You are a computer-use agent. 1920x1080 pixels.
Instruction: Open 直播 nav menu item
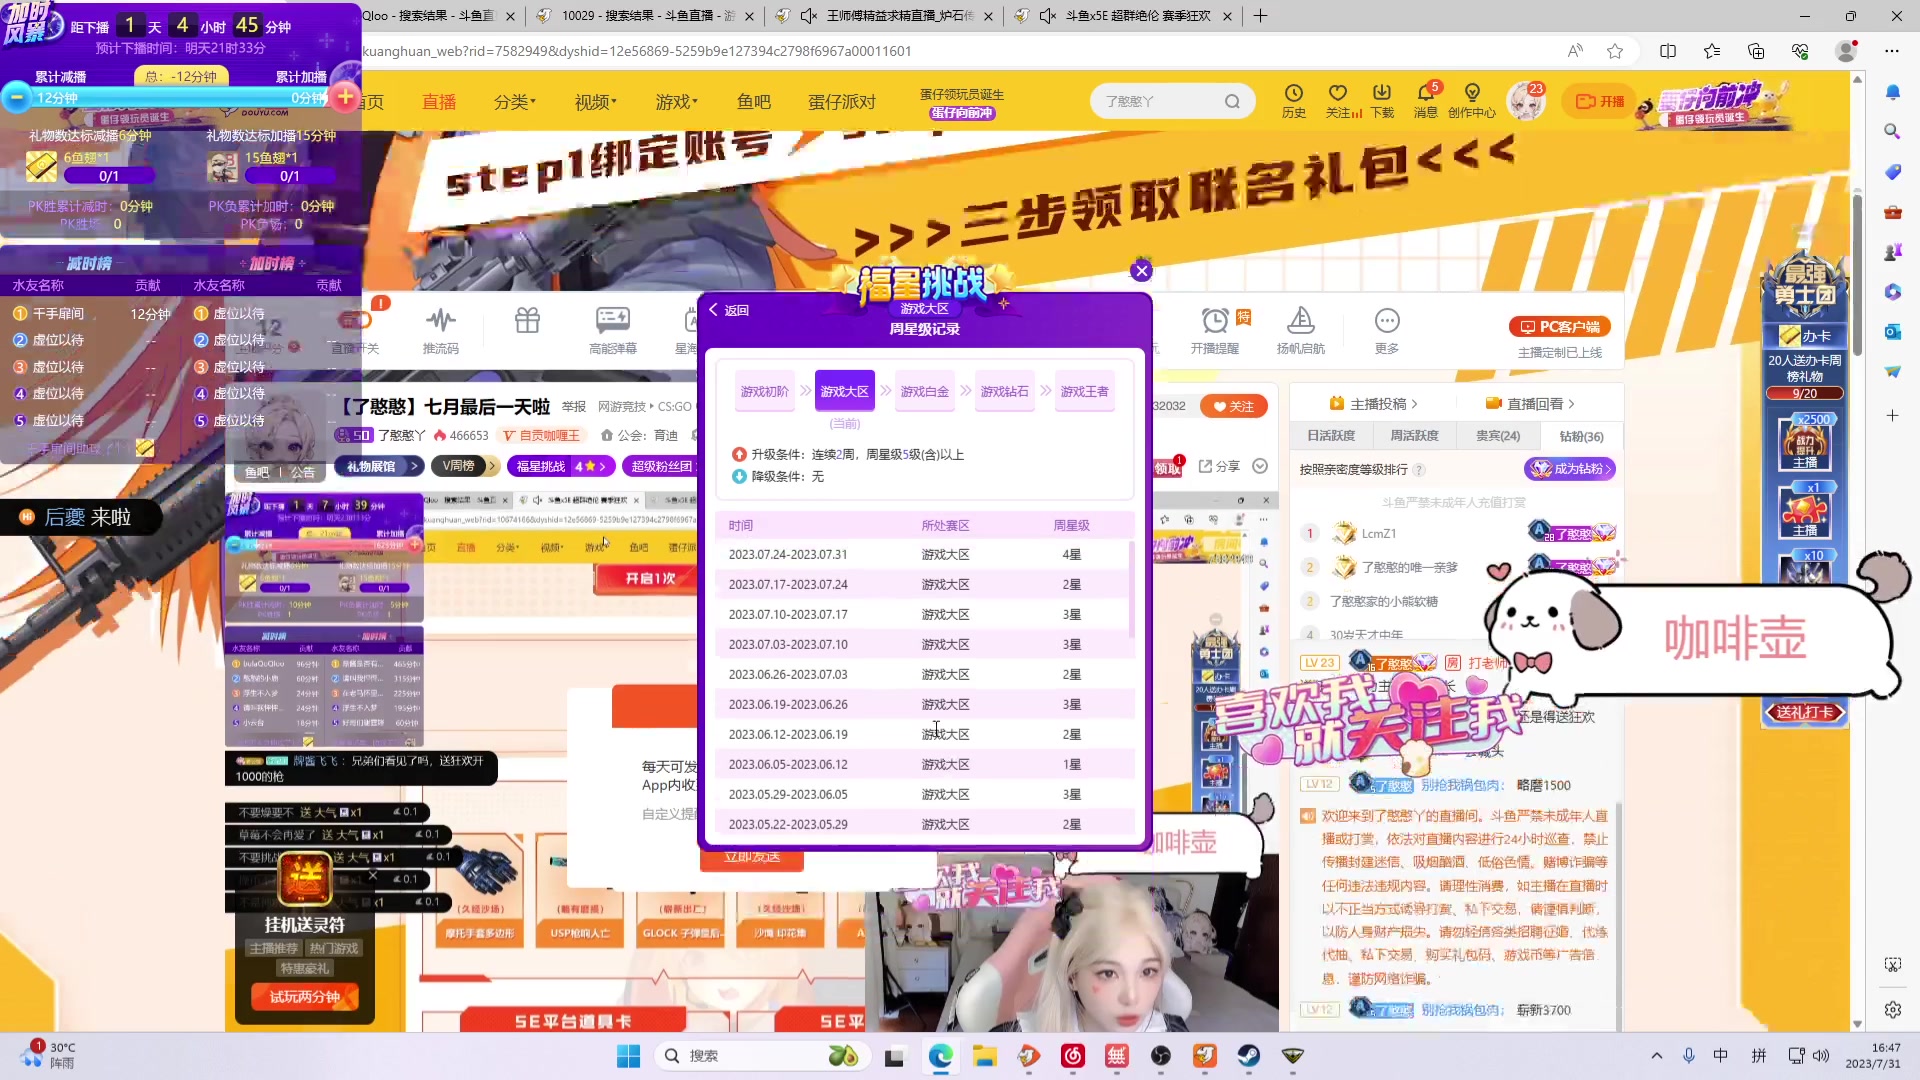tap(439, 102)
